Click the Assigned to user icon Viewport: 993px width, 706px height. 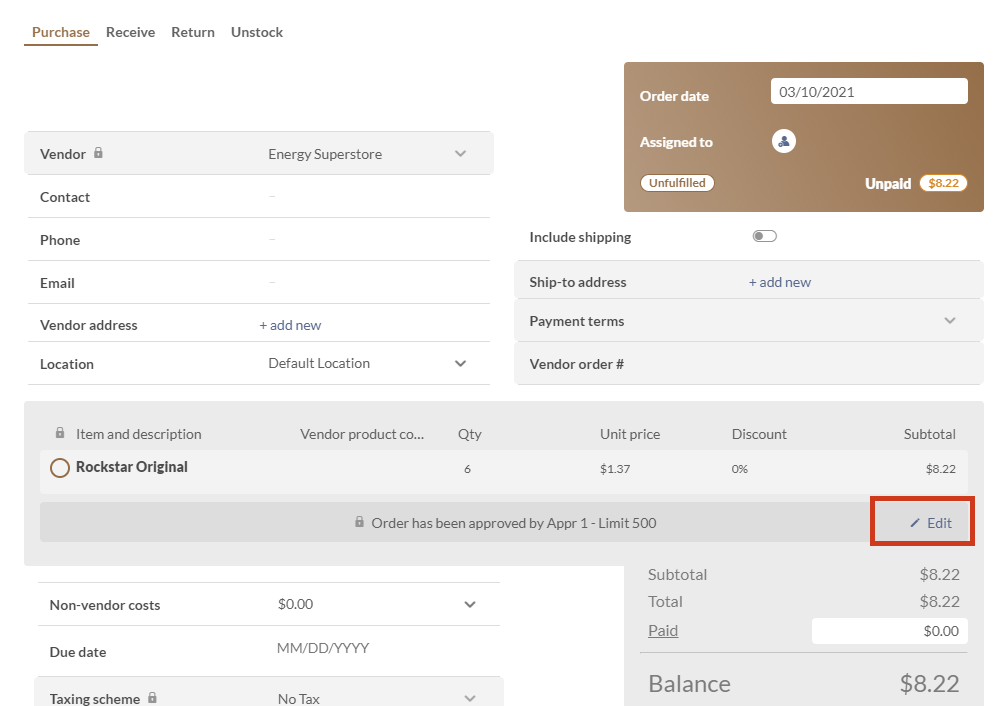pos(783,141)
